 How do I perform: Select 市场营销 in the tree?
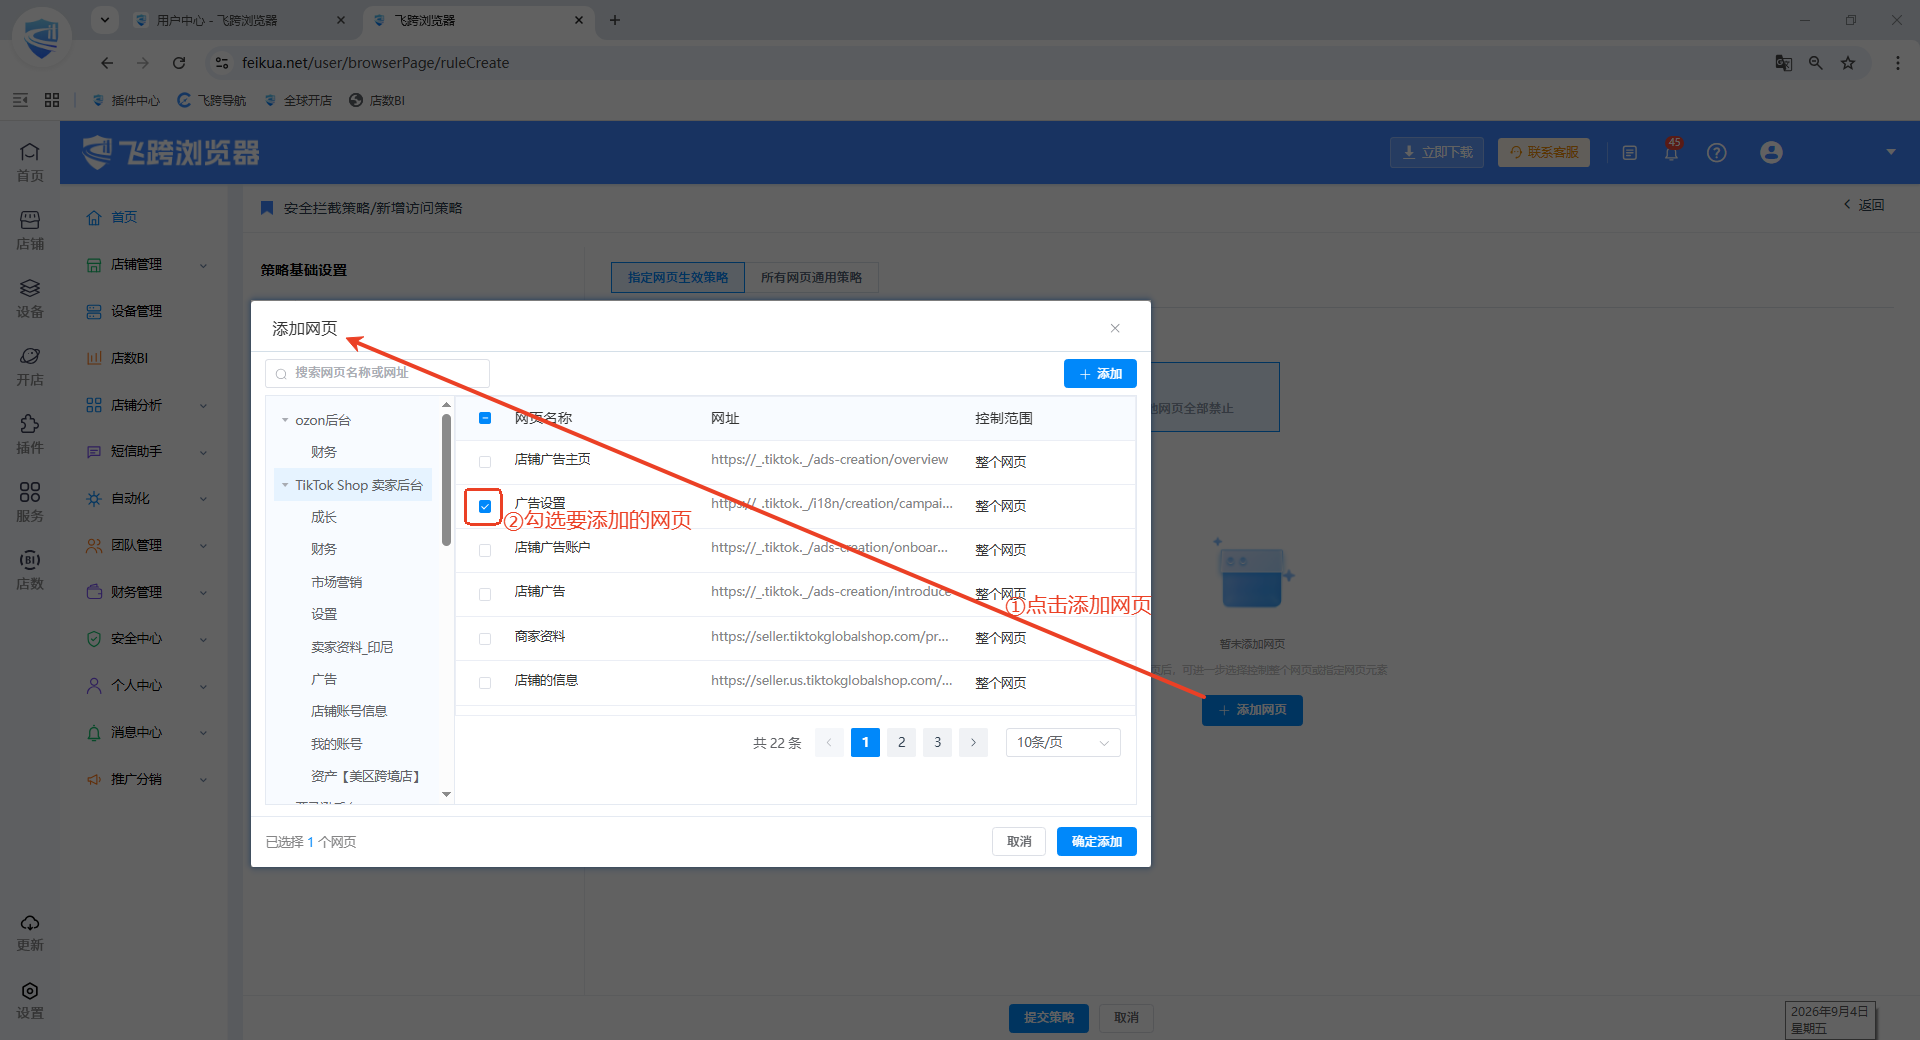pyautogui.click(x=337, y=582)
